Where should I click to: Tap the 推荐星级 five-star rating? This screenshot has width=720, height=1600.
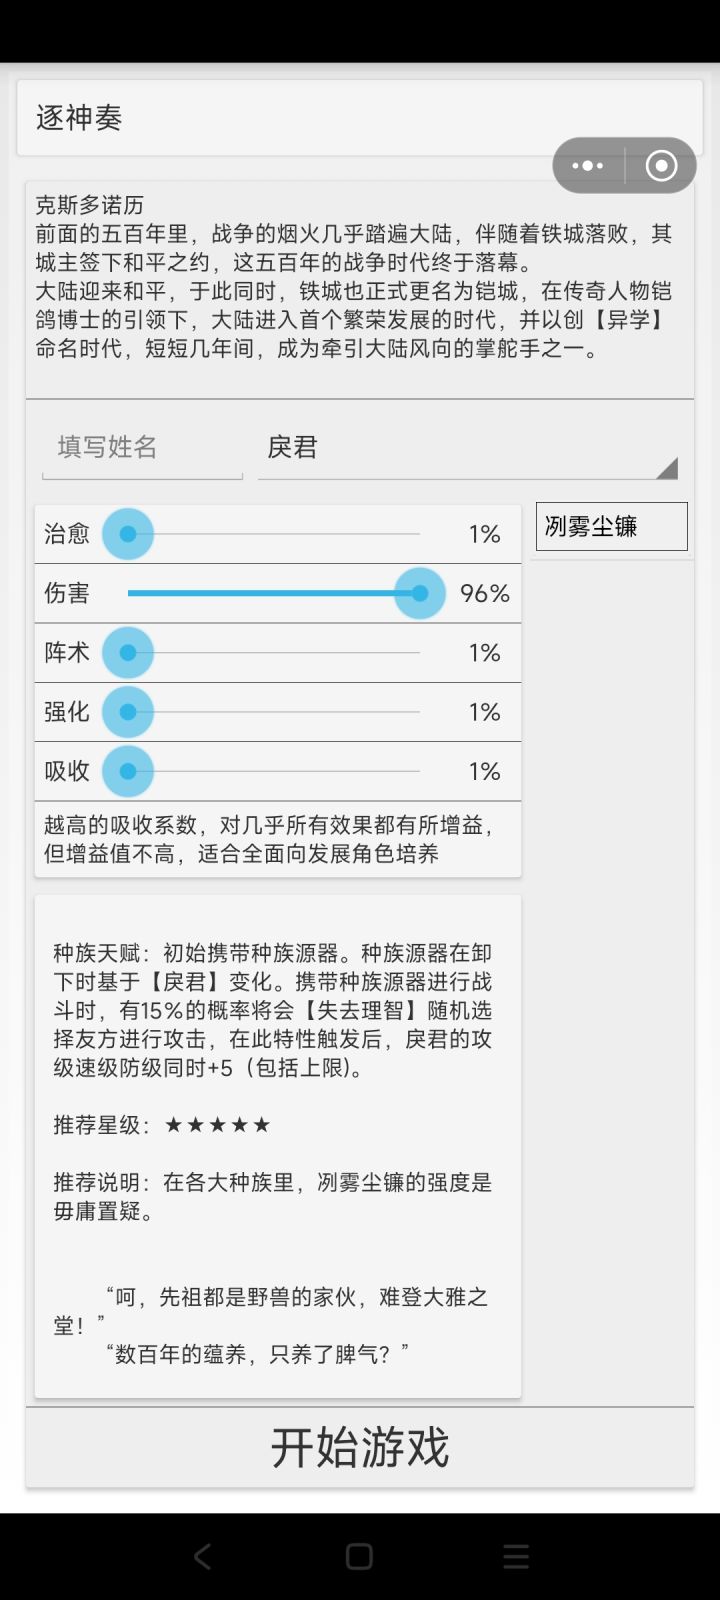click(217, 1125)
